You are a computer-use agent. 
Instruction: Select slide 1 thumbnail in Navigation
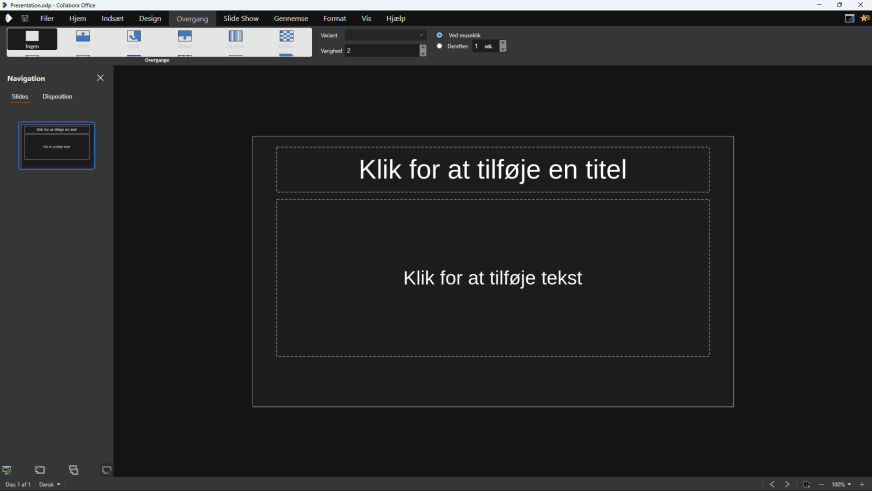coord(57,145)
